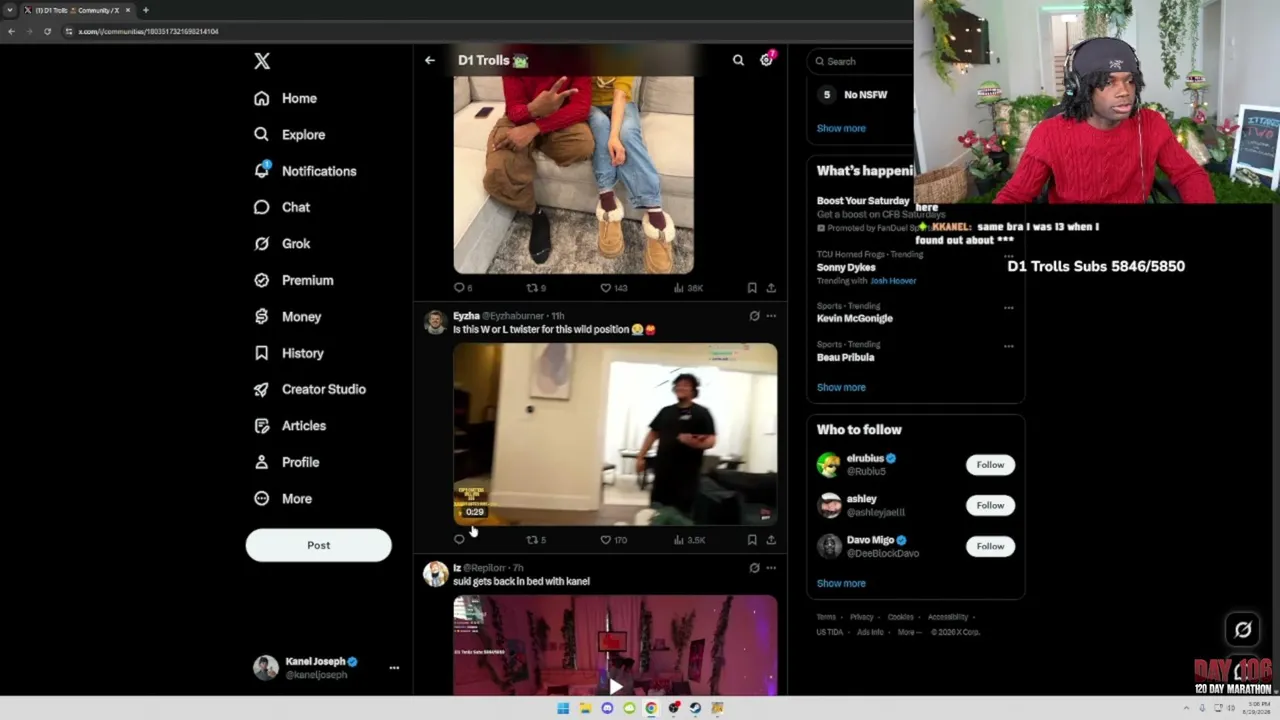The width and height of the screenshot is (1280, 720).
Task: Open more options on Iz's post
Action: tap(771, 568)
